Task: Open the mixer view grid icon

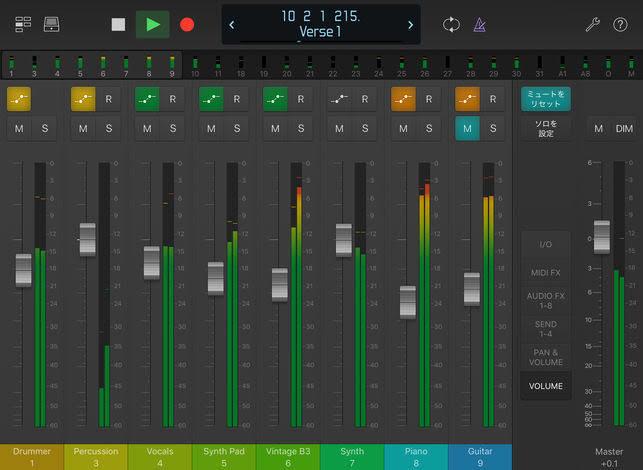Action: [x=23, y=25]
